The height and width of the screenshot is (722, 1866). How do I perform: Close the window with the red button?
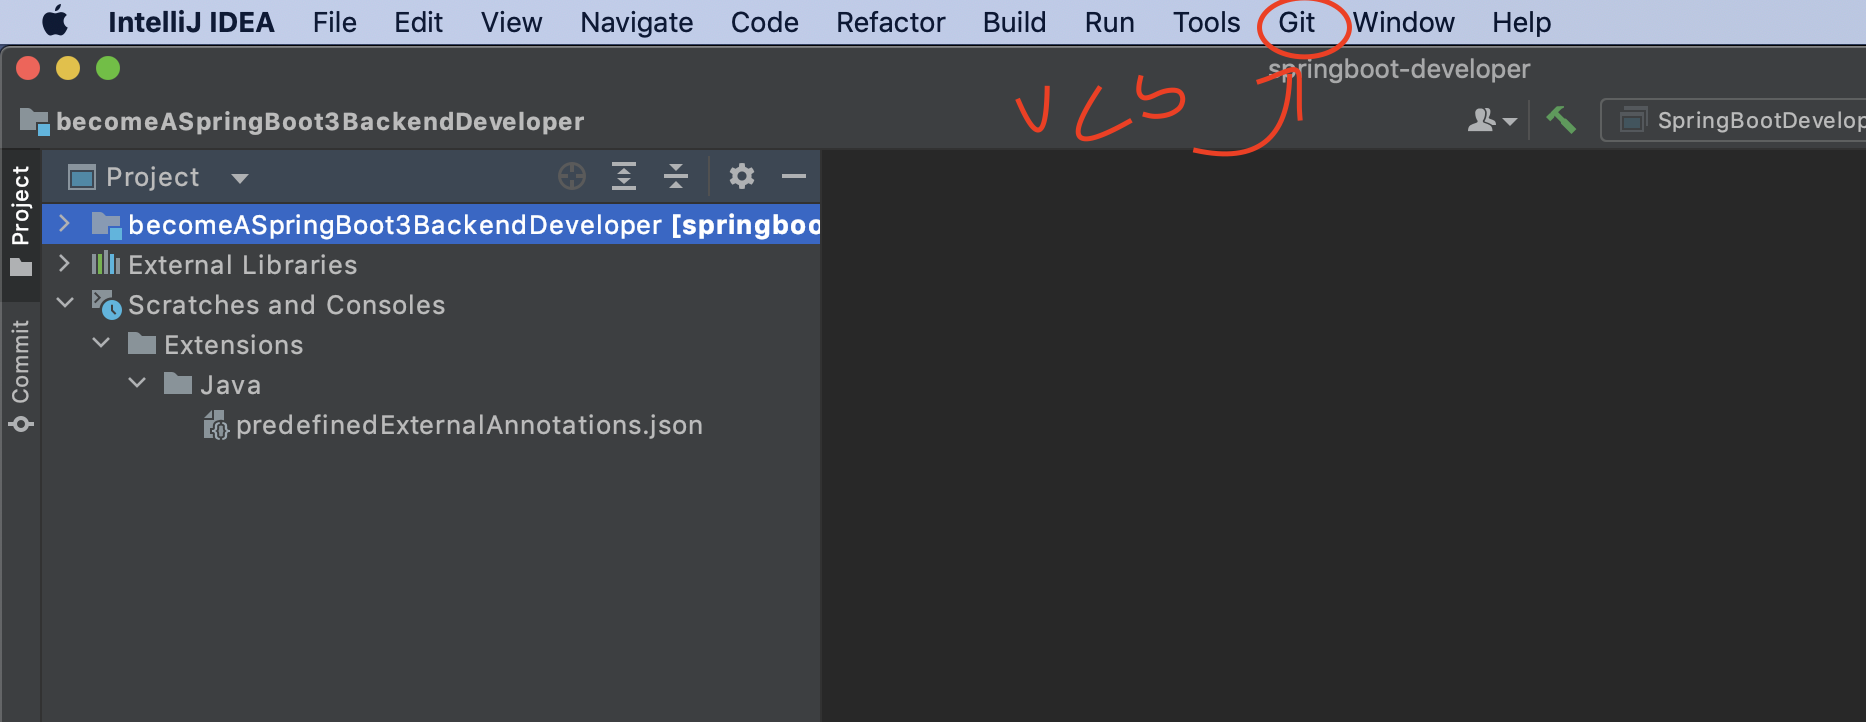(28, 68)
